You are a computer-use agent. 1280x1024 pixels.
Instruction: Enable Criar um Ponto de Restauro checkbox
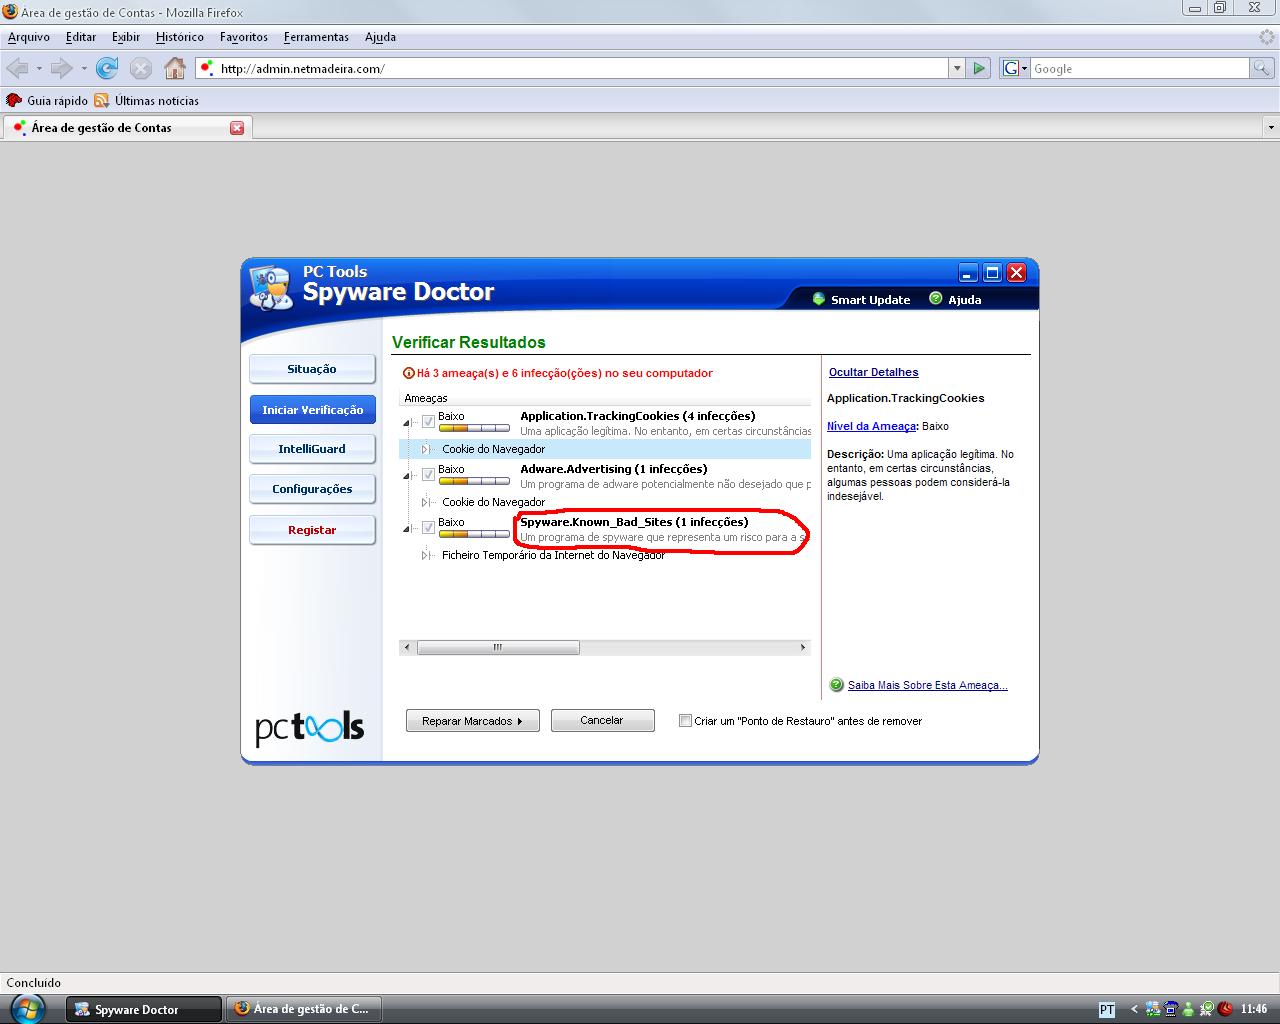coord(685,720)
